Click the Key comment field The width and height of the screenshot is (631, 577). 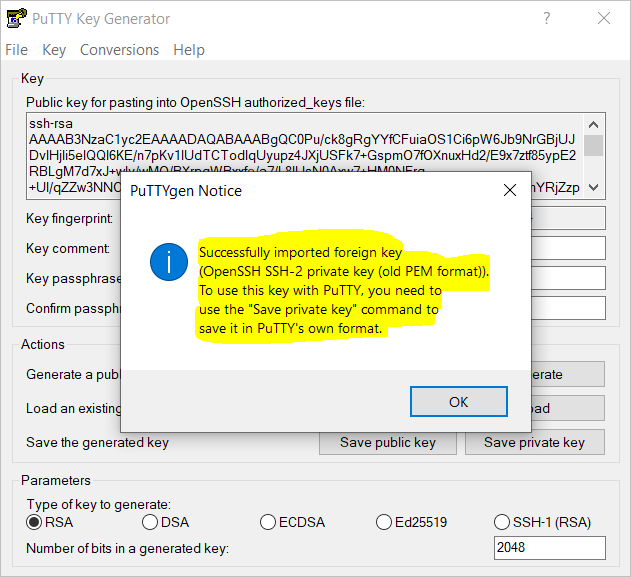pyautogui.click(x=568, y=248)
